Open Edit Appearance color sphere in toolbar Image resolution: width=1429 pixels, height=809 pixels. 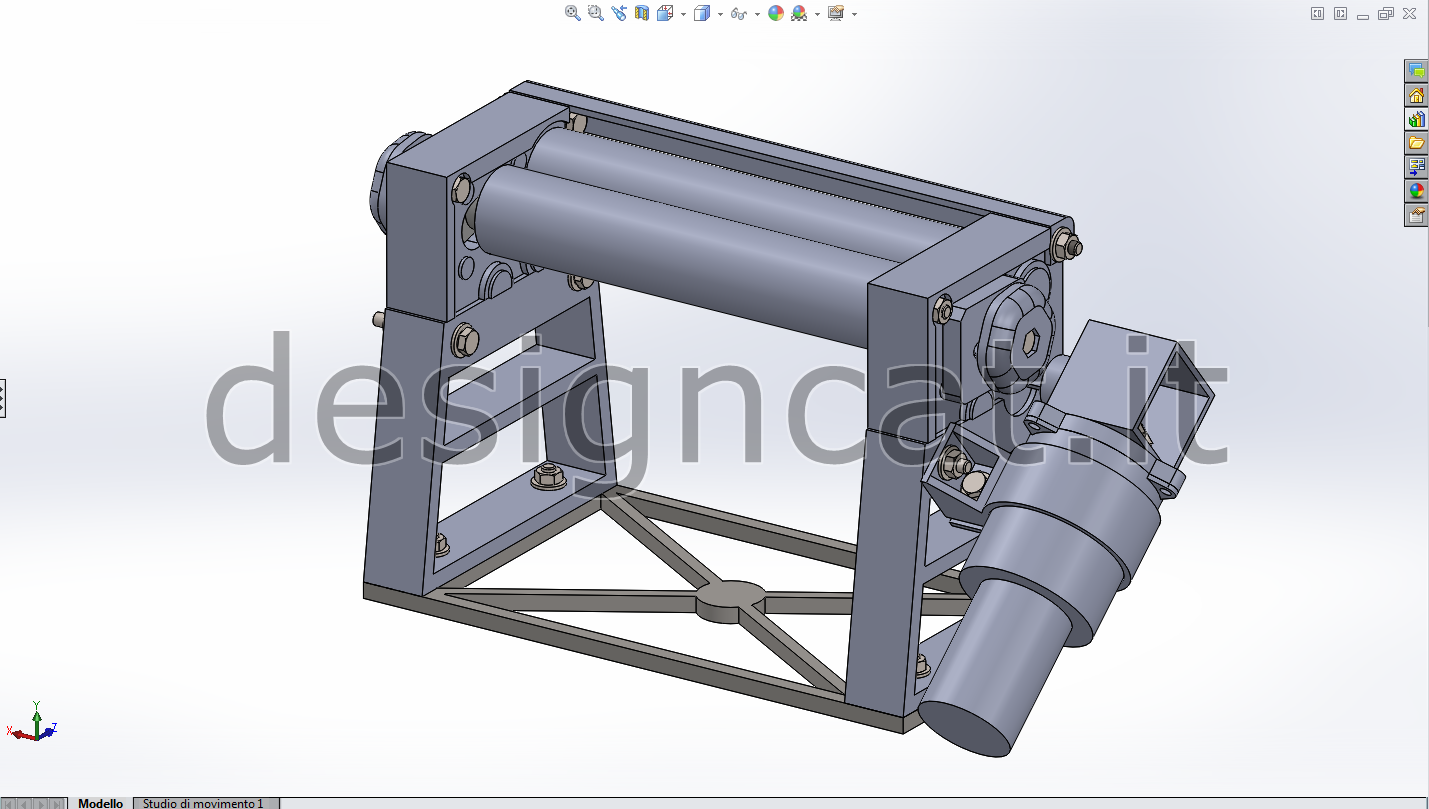(776, 13)
